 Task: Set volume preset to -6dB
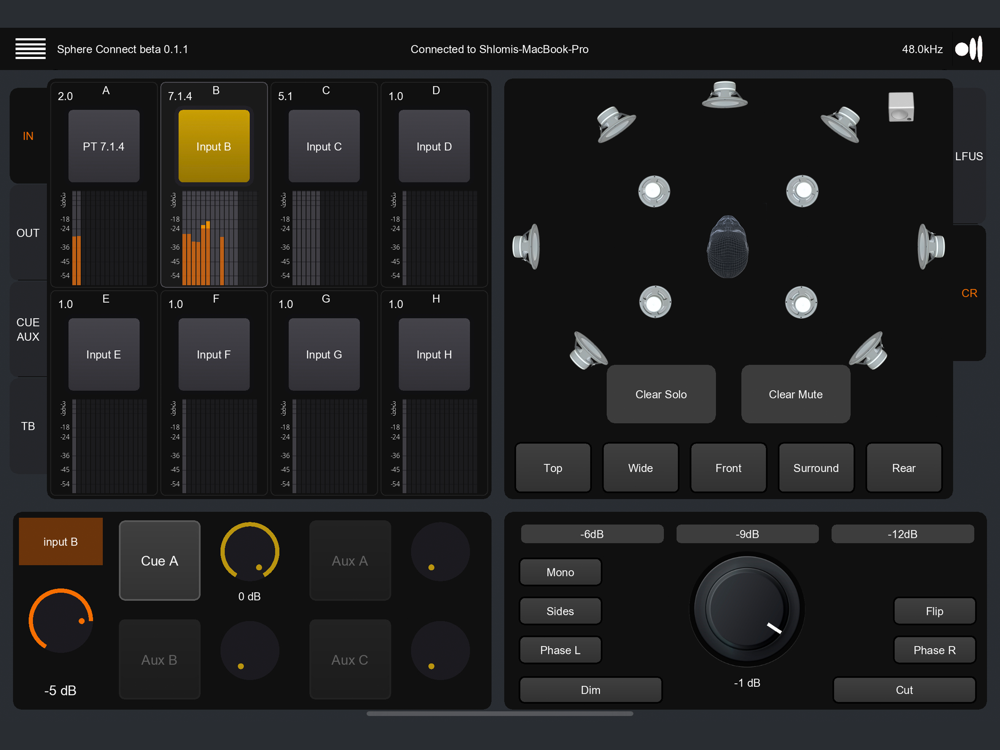(592, 534)
